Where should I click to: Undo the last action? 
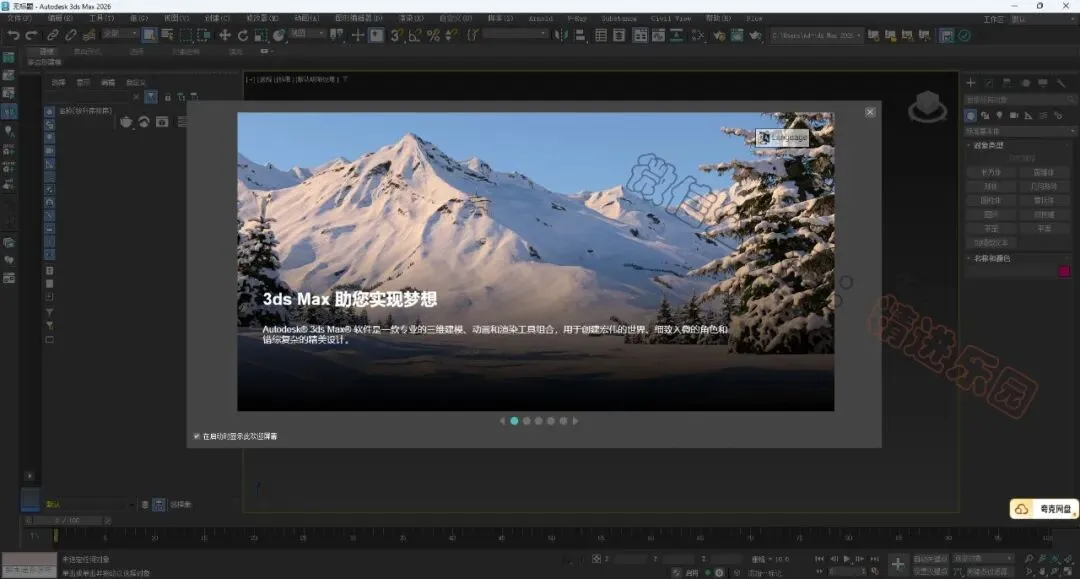pos(13,35)
